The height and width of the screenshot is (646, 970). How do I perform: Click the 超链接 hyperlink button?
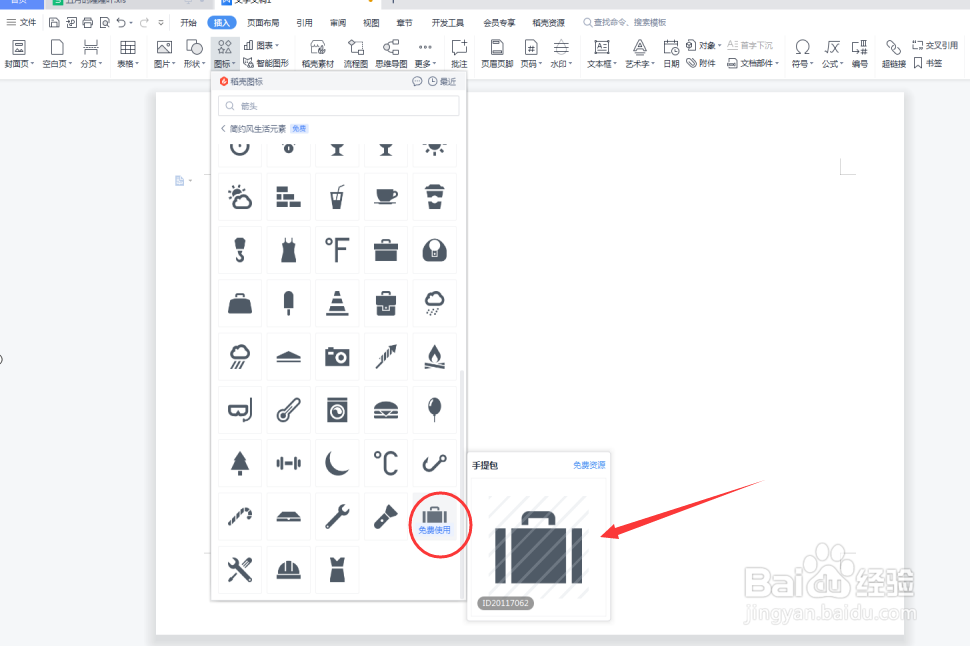(x=894, y=54)
